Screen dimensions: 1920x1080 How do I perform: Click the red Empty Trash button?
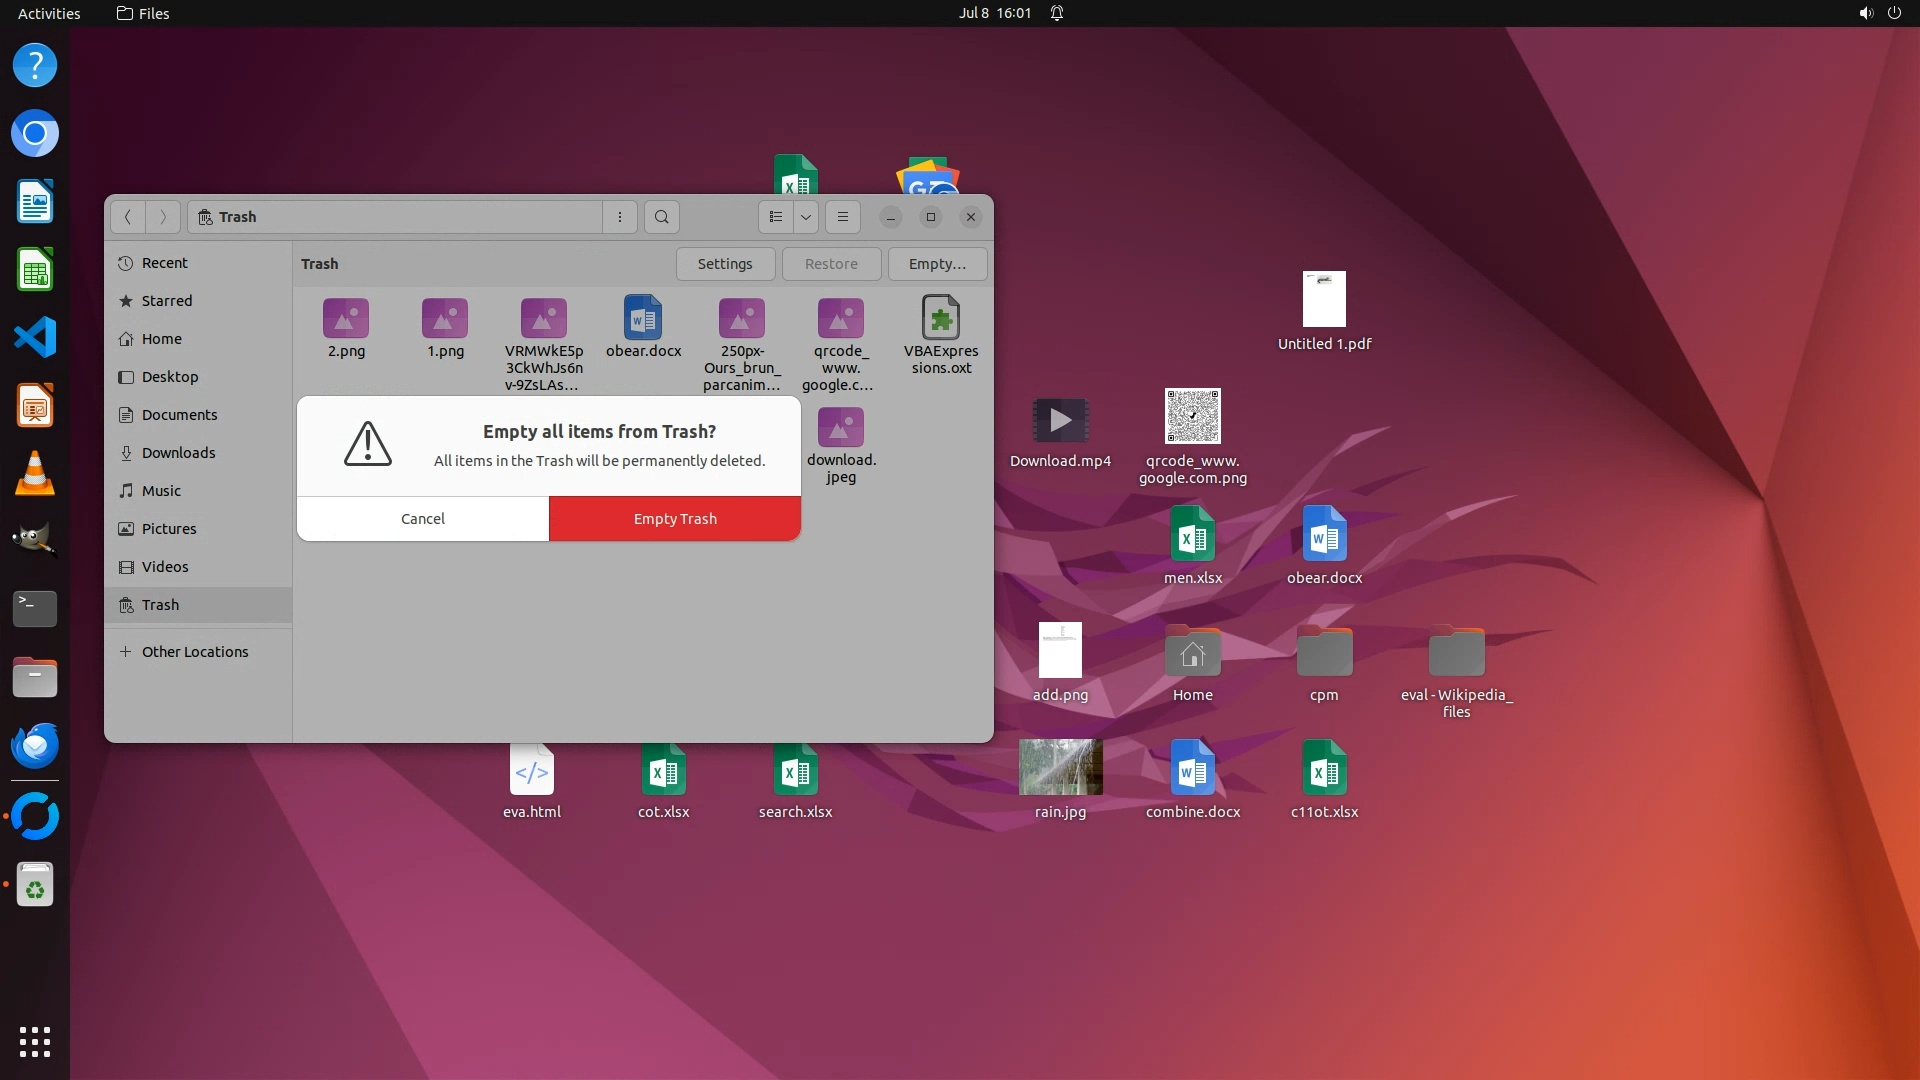tap(675, 518)
